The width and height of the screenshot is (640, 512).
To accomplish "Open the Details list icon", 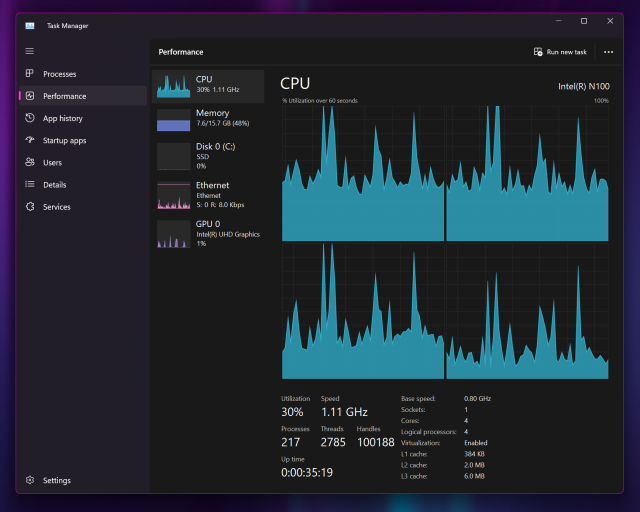I will 29,184.
